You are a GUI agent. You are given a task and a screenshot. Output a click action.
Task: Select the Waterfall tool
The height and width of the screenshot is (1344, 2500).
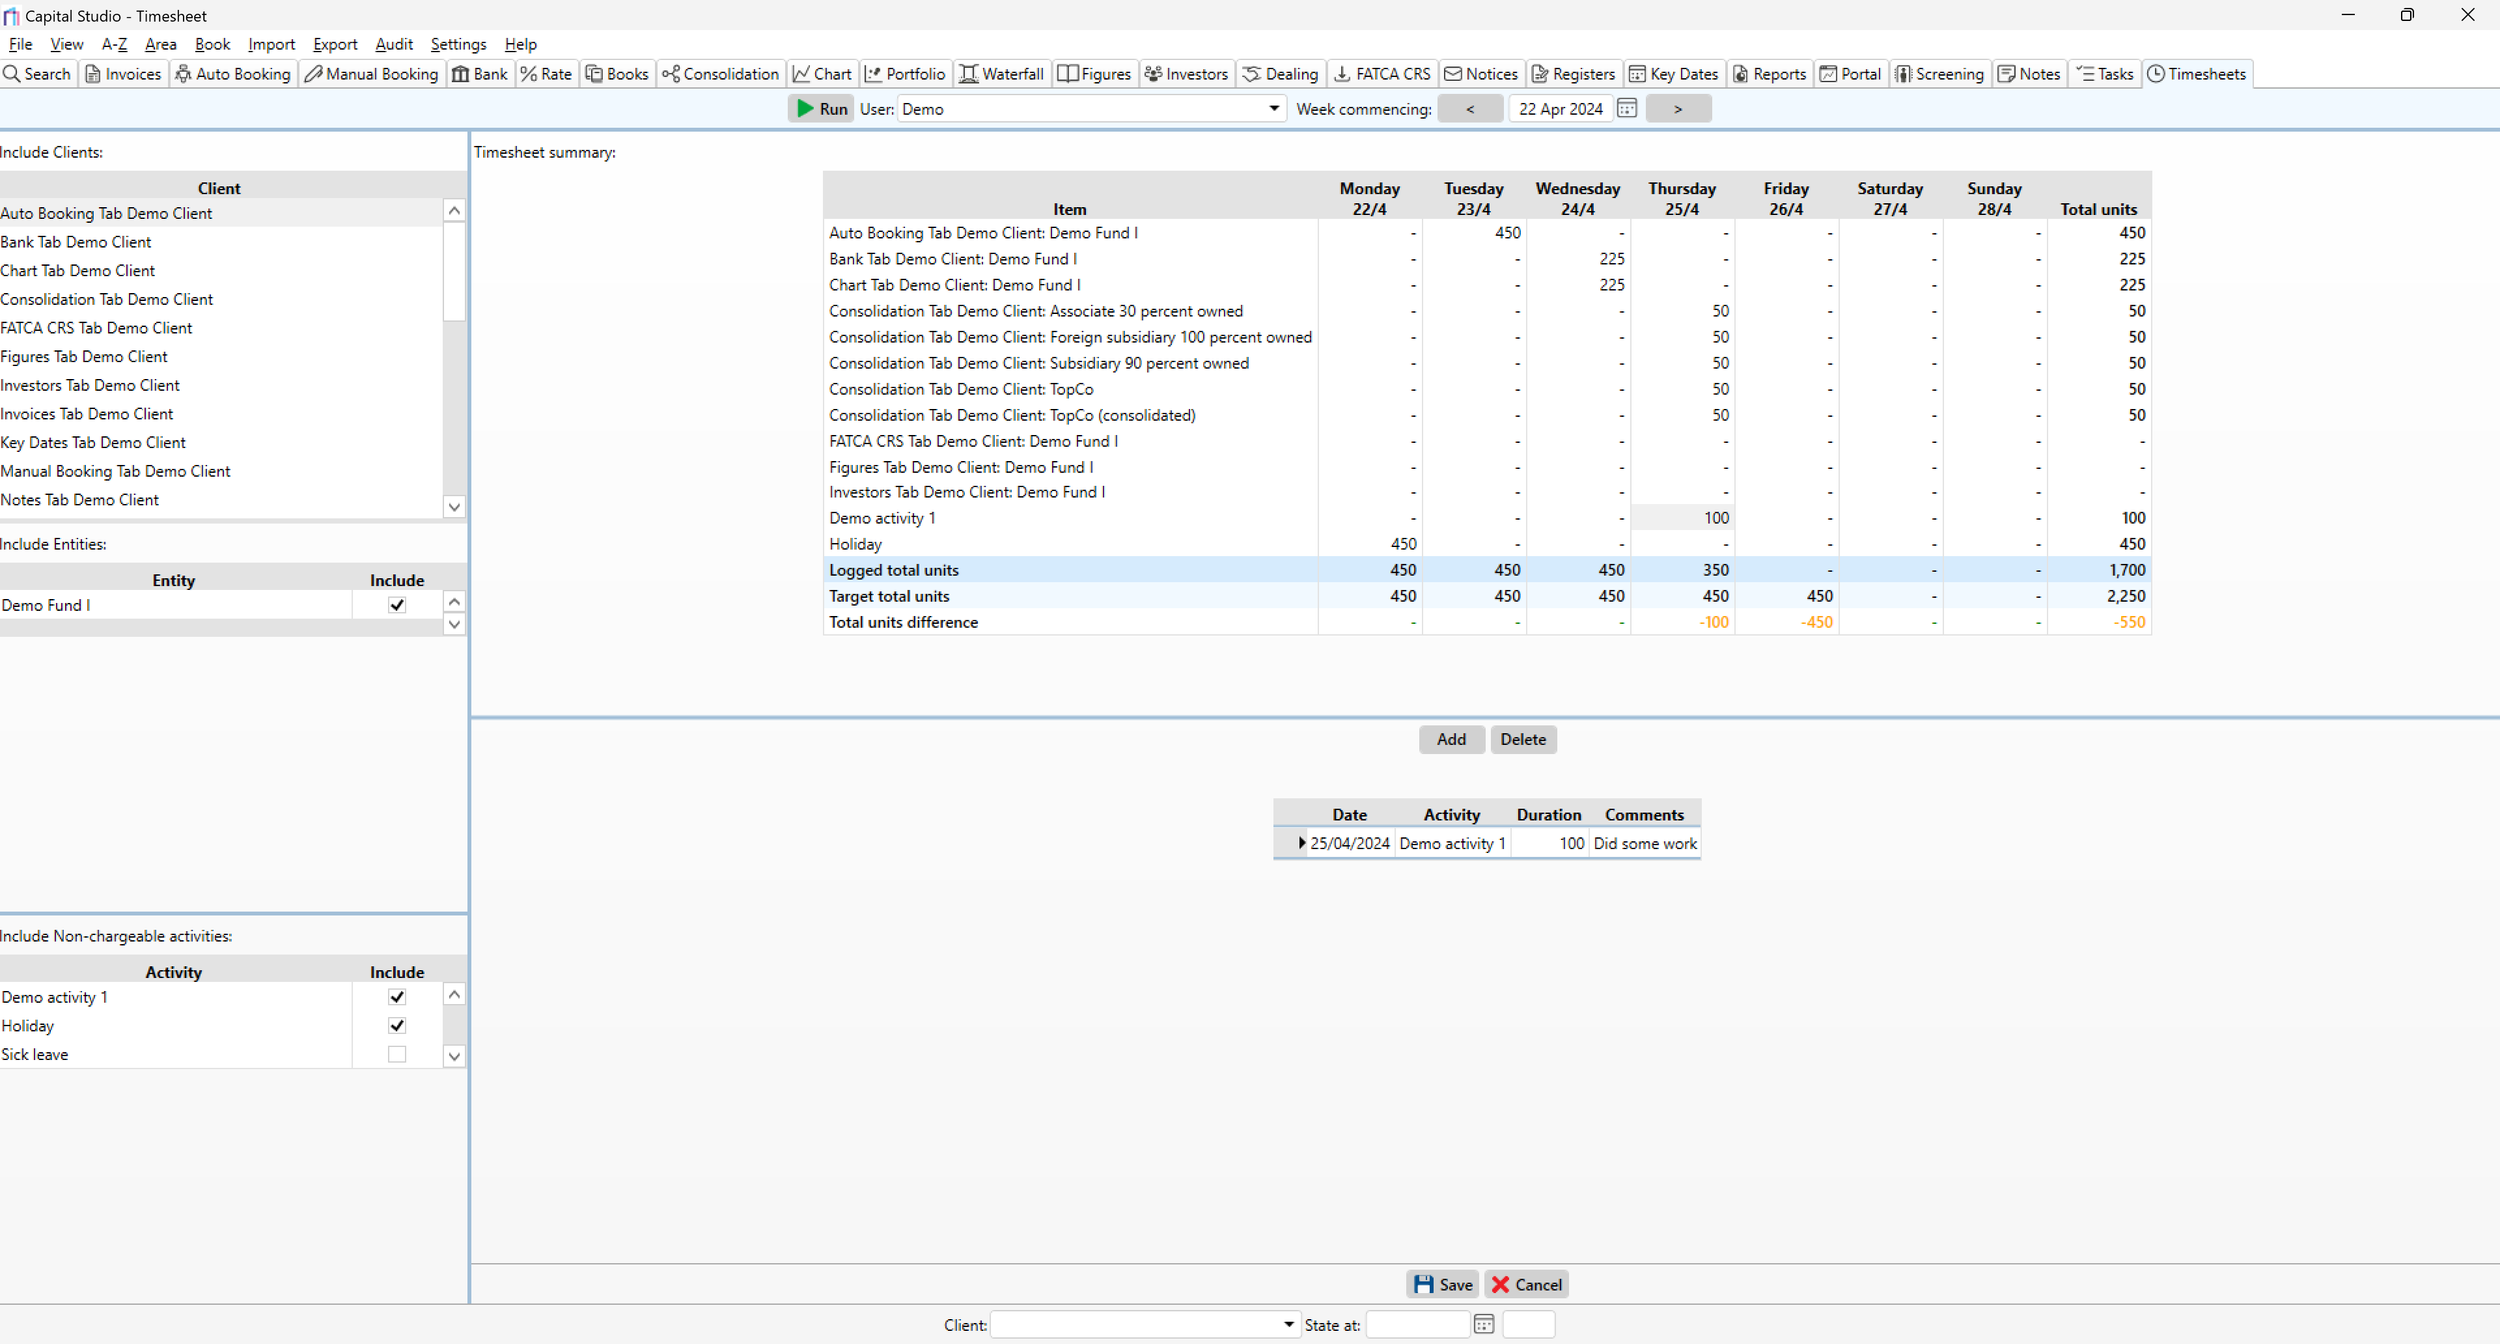(1001, 73)
